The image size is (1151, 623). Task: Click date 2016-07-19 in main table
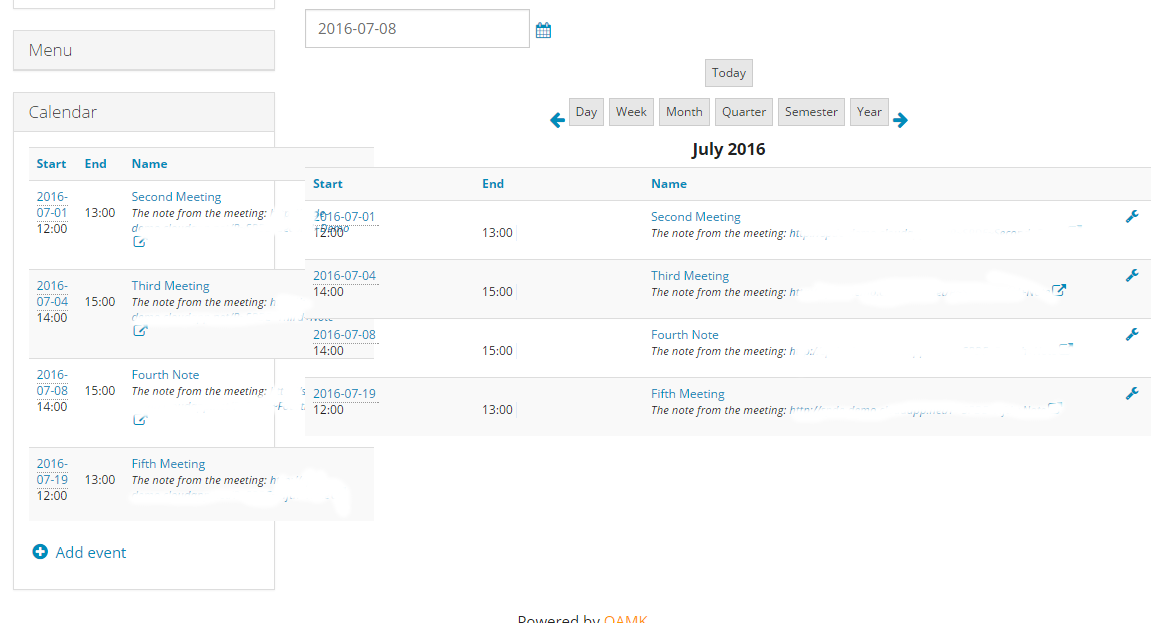pyautogui.click(x=344, y=393)
